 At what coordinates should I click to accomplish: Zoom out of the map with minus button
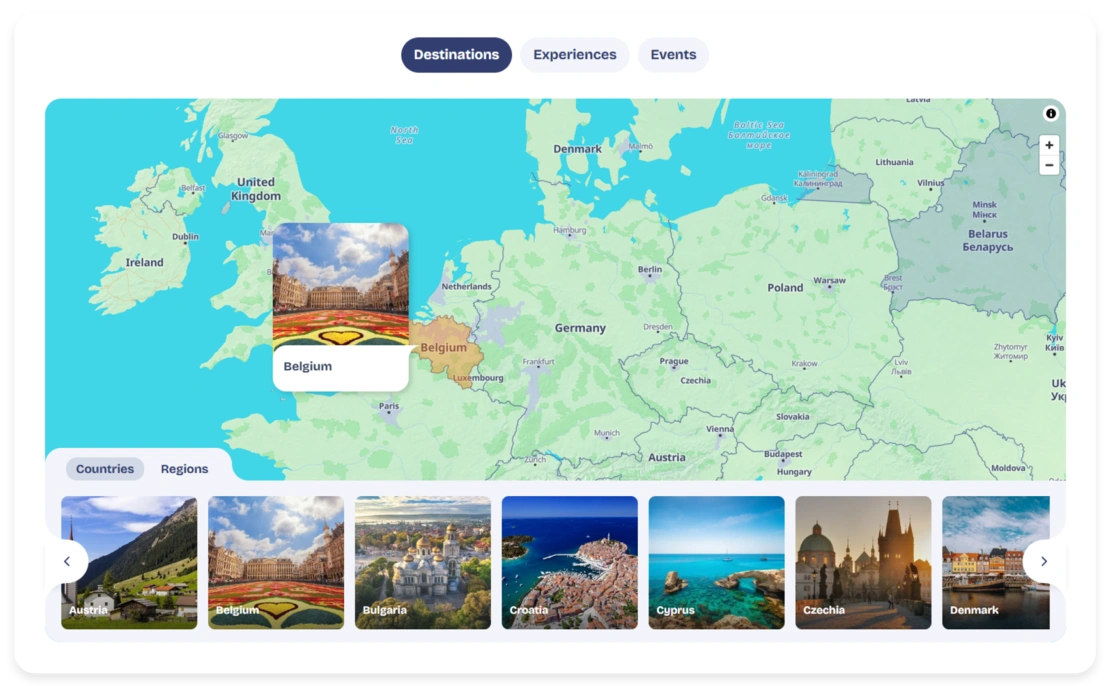point(1049,166)
